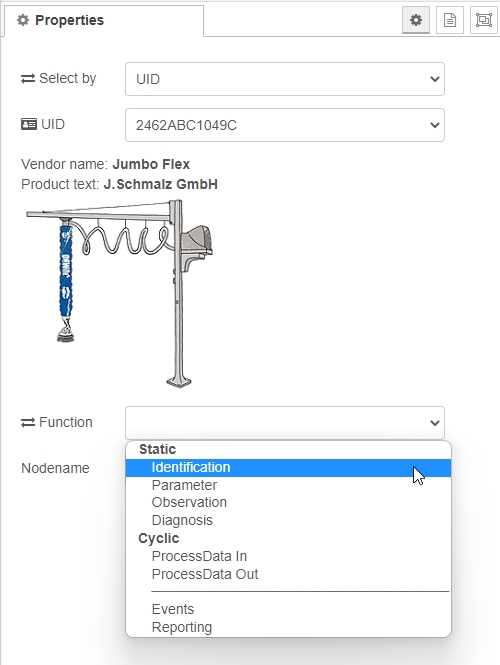Screen dimensions: 500x665
Task: Open the Select by UID dropdown
Action: 285,79
